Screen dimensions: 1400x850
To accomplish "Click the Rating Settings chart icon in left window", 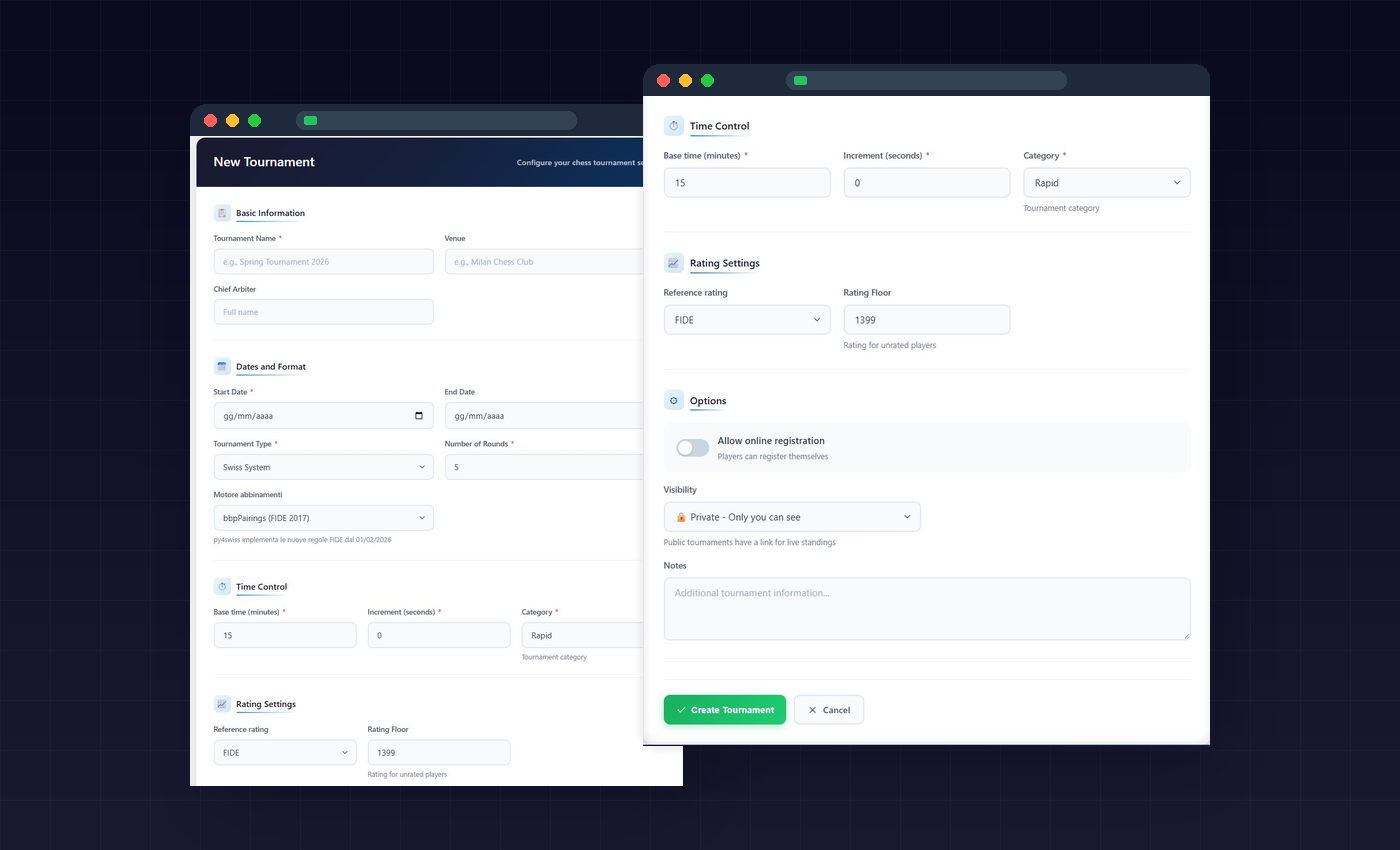I will click(x=222, y=704).
